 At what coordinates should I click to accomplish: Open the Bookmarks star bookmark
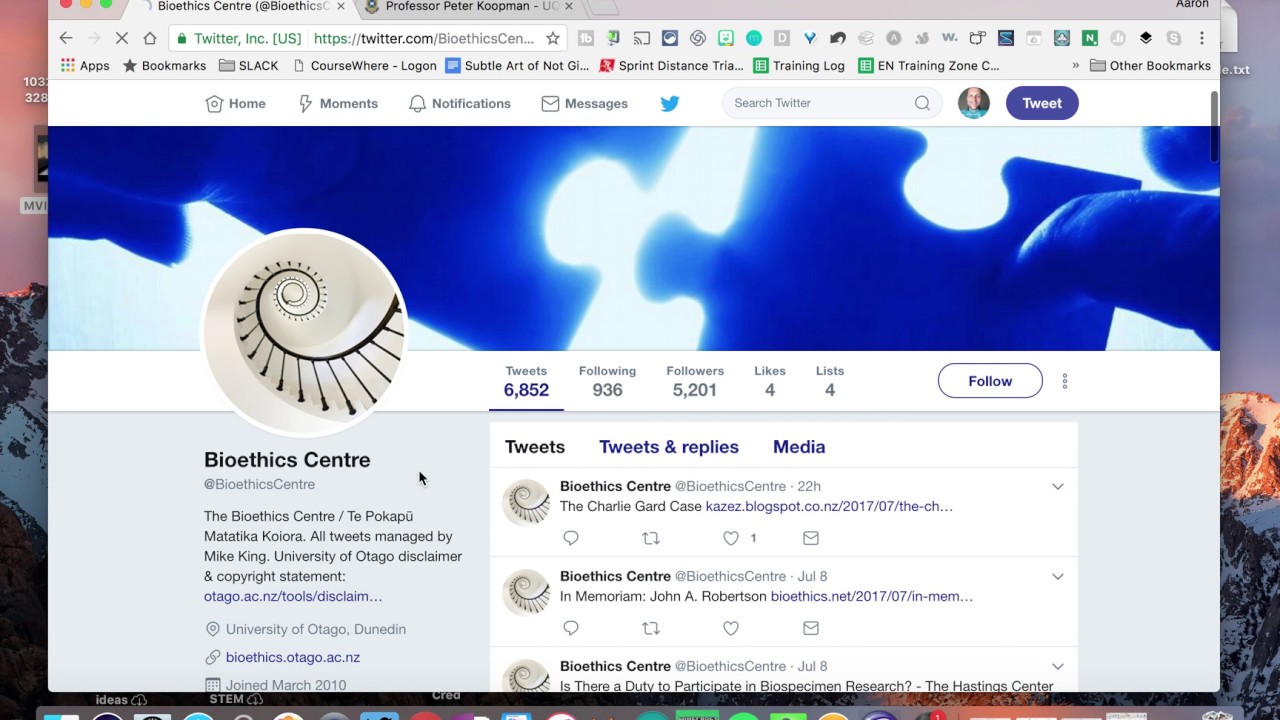(164, 66)
